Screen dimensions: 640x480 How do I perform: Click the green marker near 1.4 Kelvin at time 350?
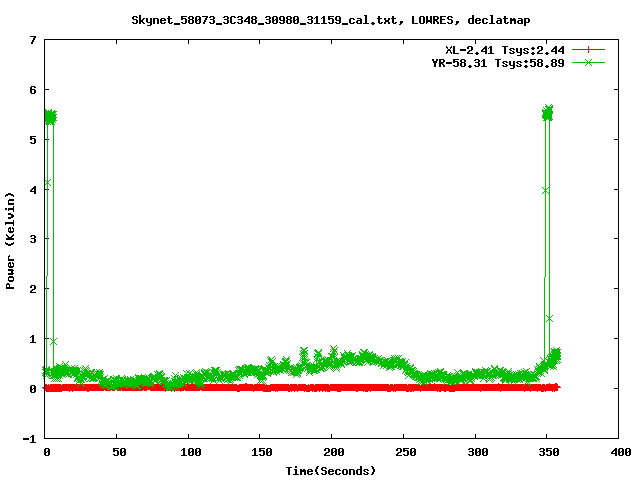(549, 319)
